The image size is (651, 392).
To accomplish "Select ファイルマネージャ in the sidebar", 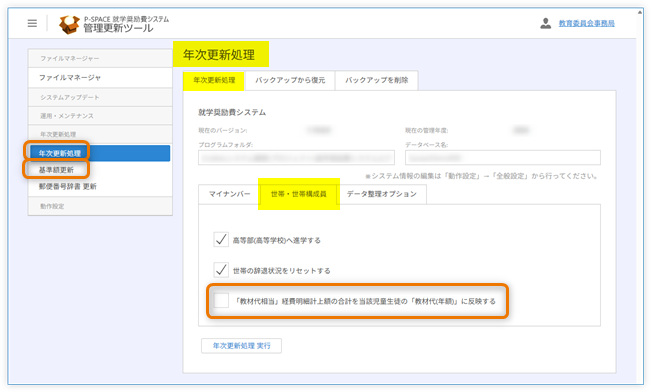I will 100,78.
